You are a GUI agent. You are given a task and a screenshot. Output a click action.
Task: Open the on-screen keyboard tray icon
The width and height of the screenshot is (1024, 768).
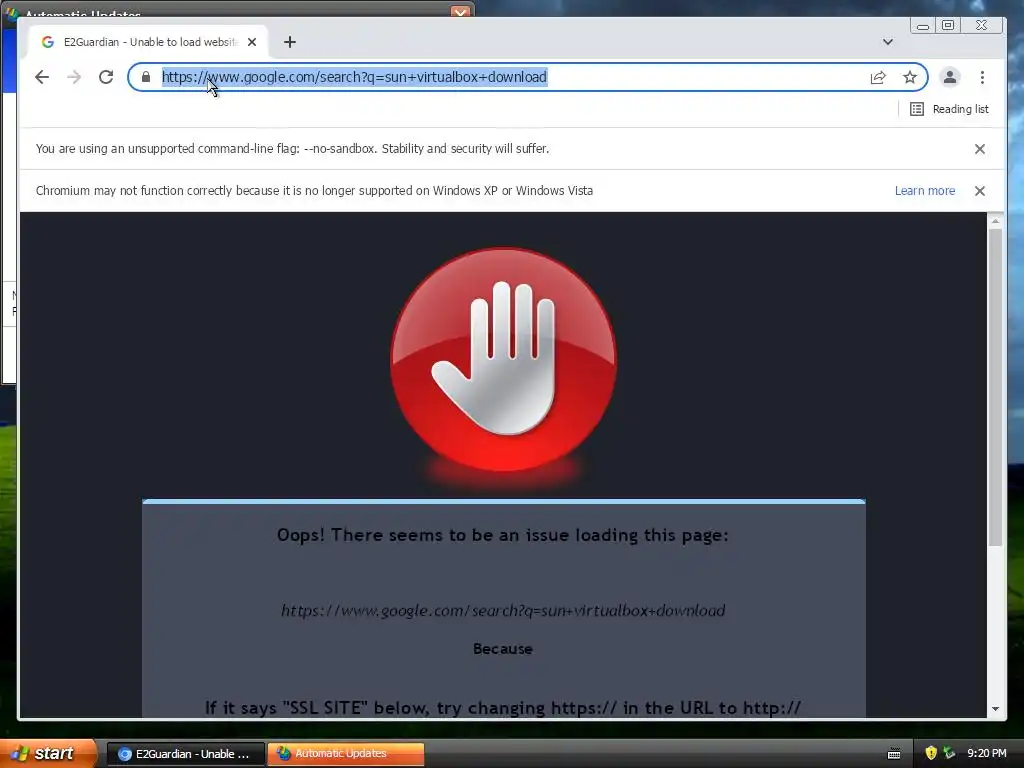click(x=894, y=754)
